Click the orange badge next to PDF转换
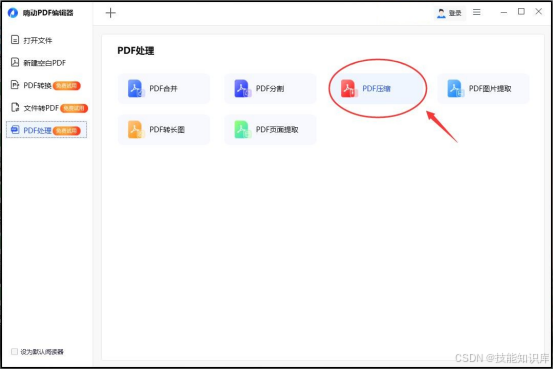Image resolution: width=553 pixels, height=369 pixels. click(x=67, y=85)
